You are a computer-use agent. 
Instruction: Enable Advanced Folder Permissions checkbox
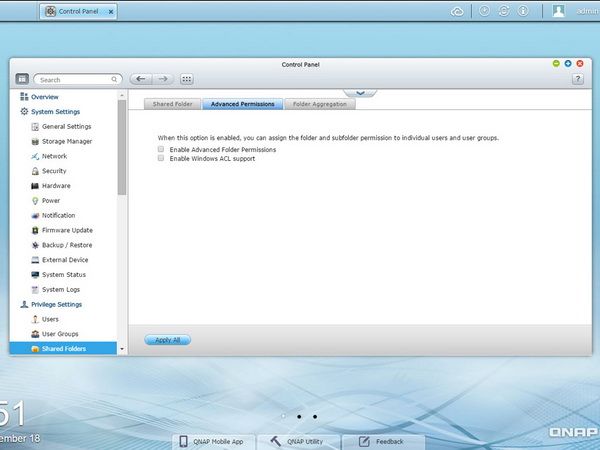[x=161, y=149]
